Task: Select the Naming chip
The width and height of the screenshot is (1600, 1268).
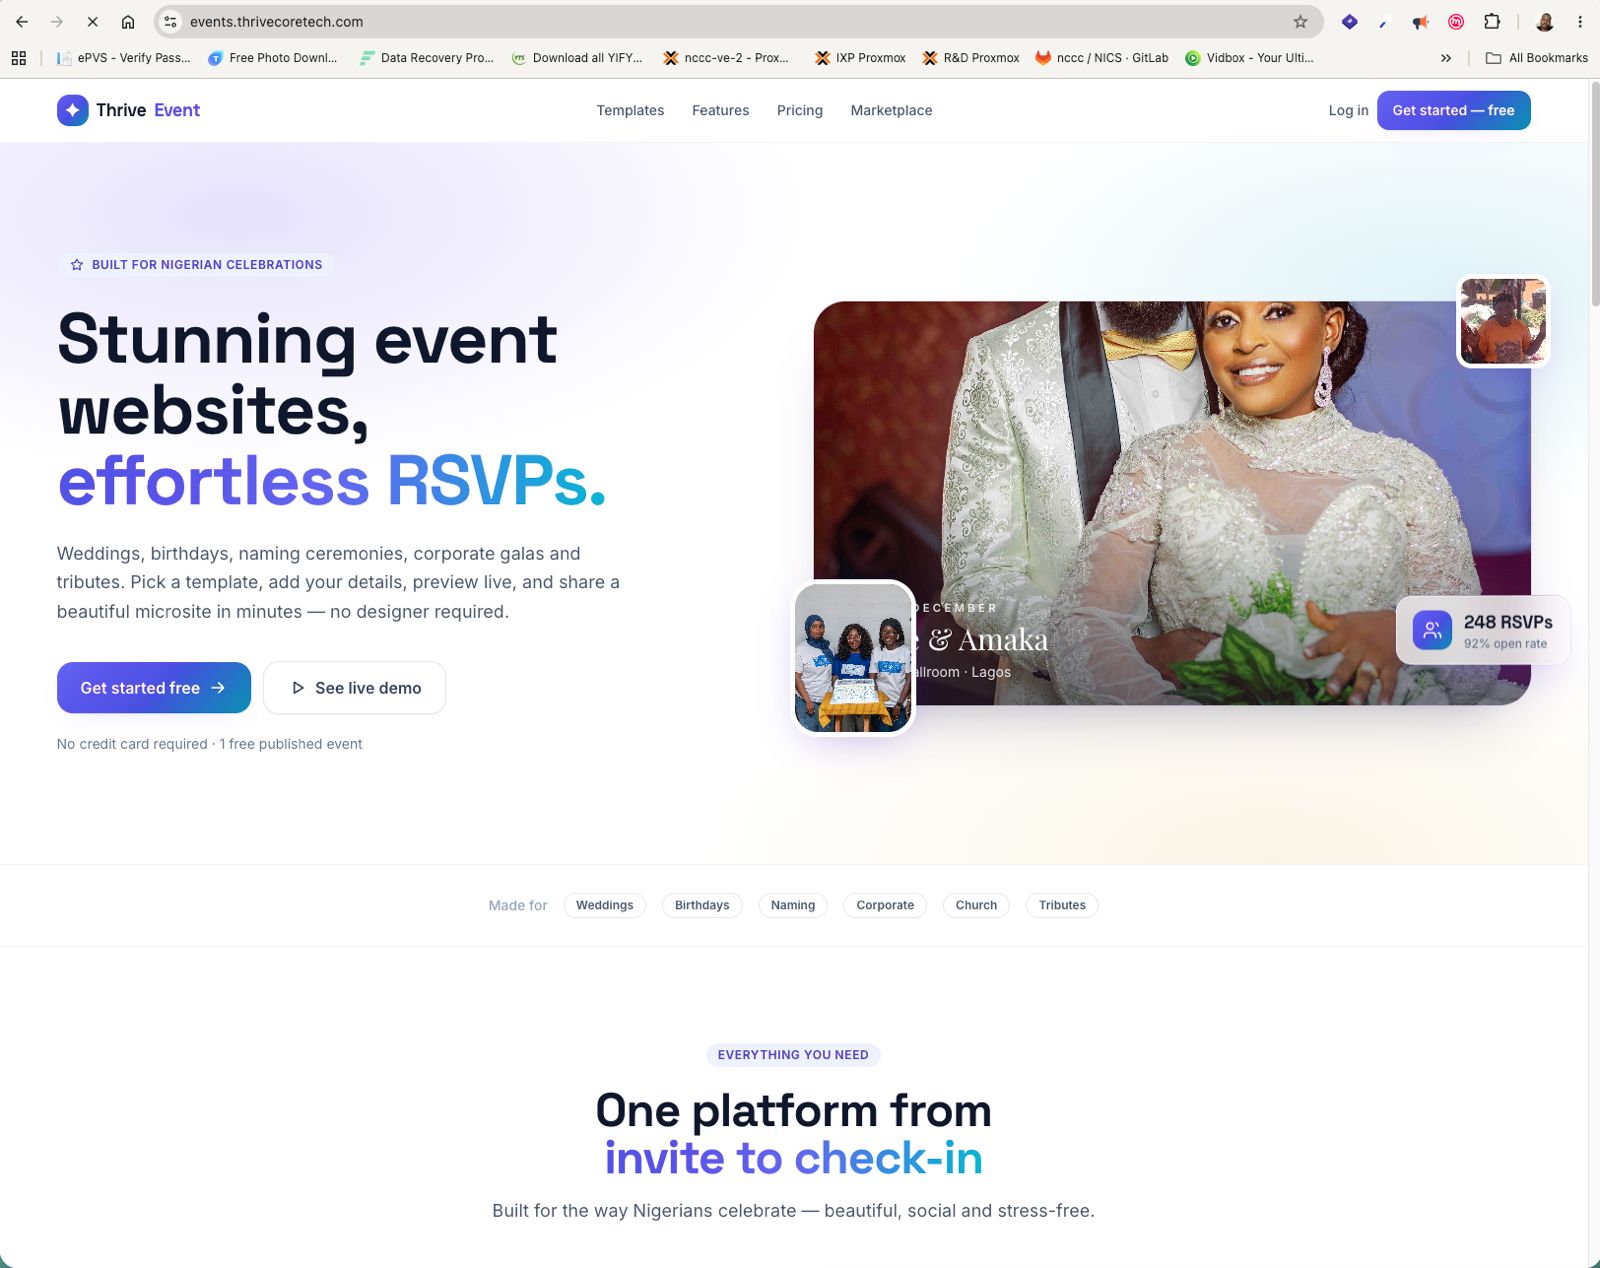Action: coord(793,905)
